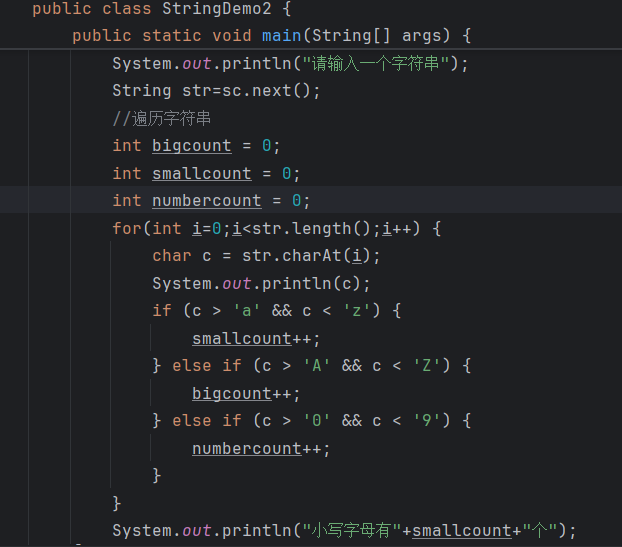622x547 pixels.
Task: Click the string "小写字母有"
Action: point(352,531)
